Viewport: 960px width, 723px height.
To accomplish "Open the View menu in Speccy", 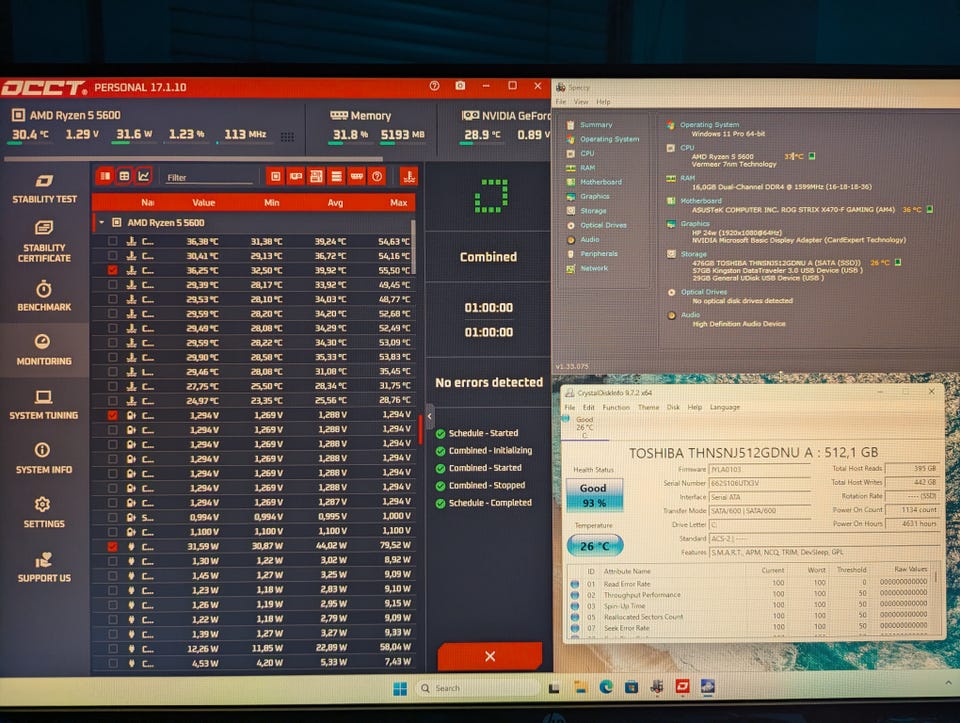I will [581, 102].
